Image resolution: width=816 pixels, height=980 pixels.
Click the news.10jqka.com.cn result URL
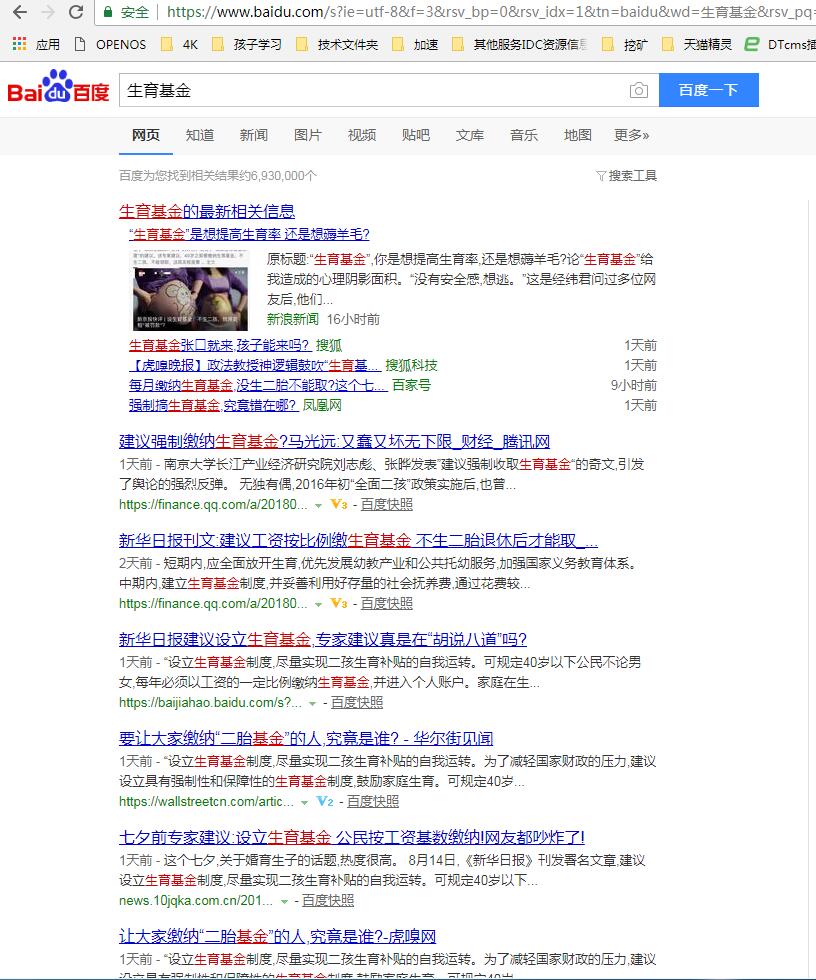[x=196, y=900]
